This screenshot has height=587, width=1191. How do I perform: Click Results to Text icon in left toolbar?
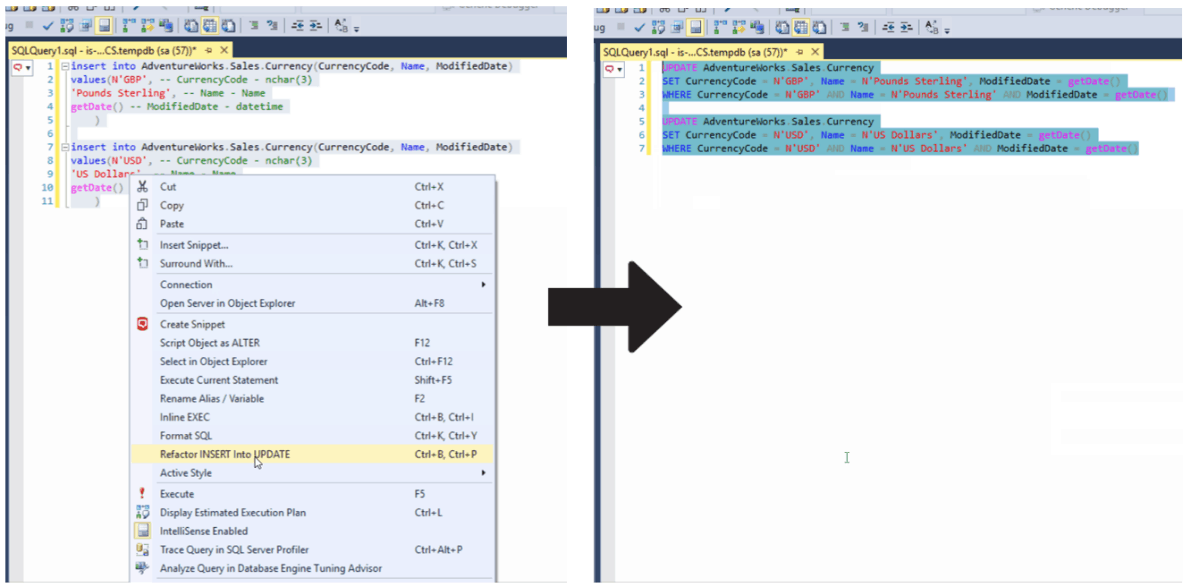[x=191, y=26]
